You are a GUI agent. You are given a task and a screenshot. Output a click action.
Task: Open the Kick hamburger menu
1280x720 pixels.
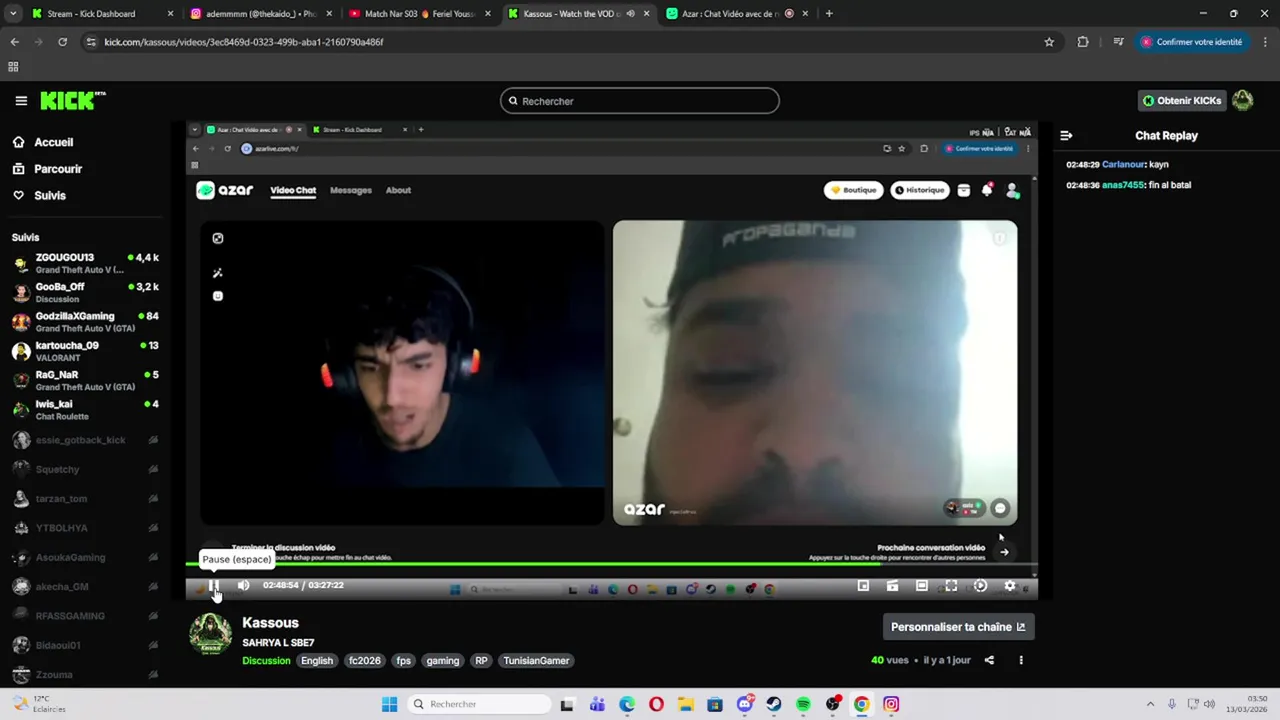tap(21, 100)
